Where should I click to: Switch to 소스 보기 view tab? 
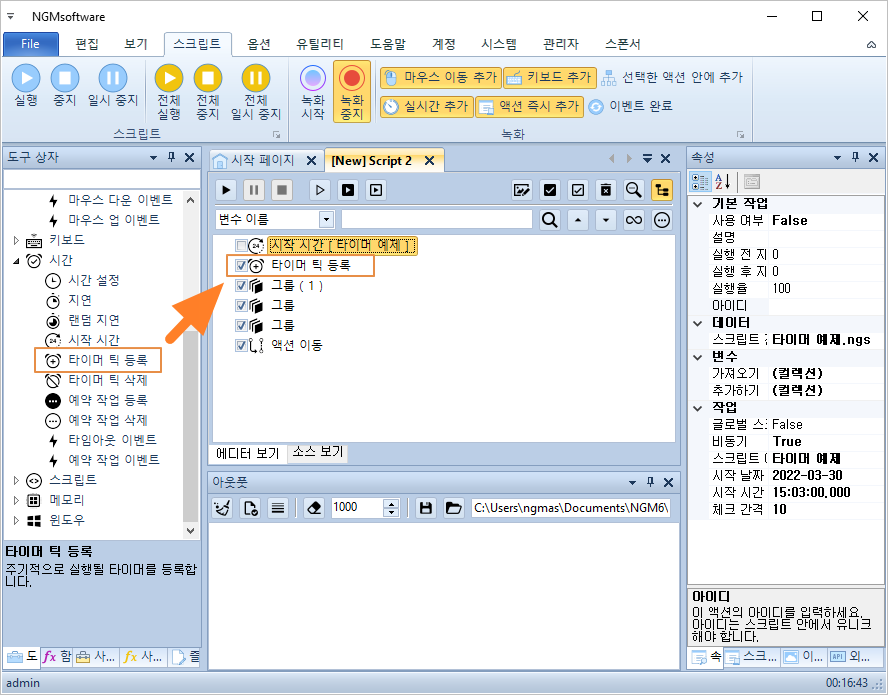[317, 451]
